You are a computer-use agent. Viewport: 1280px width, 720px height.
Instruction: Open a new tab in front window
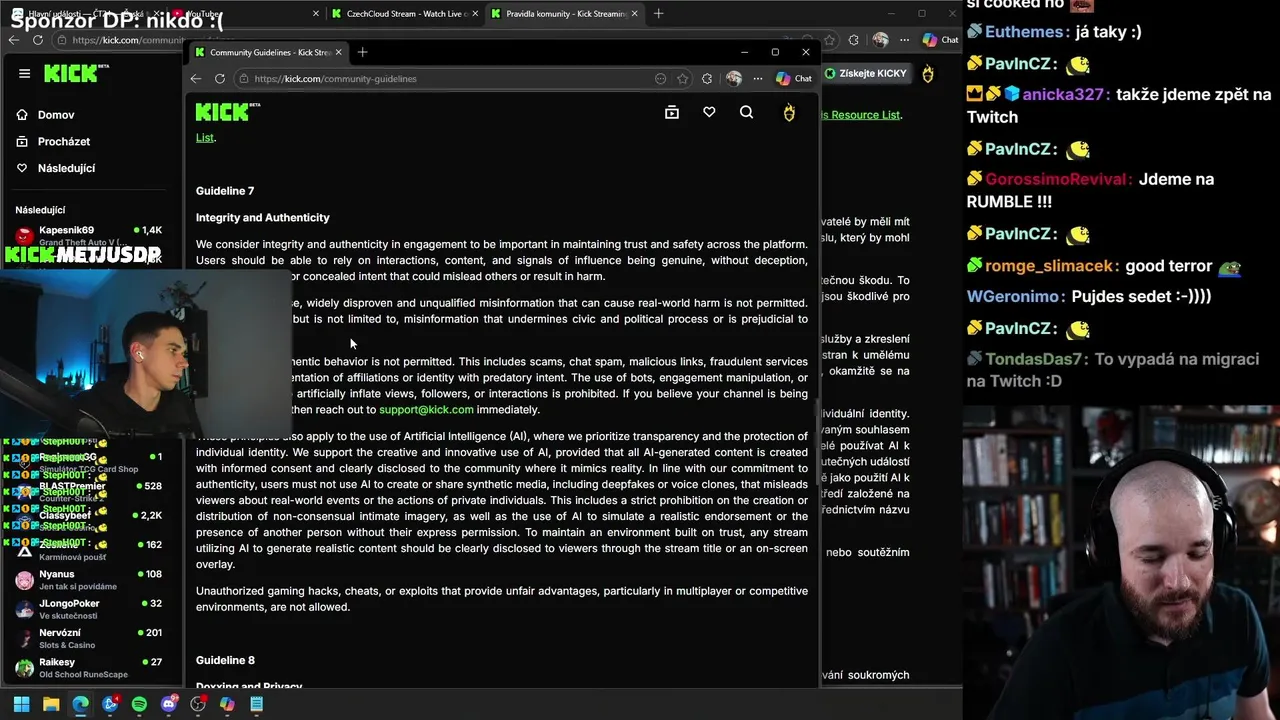coord(362,52)
